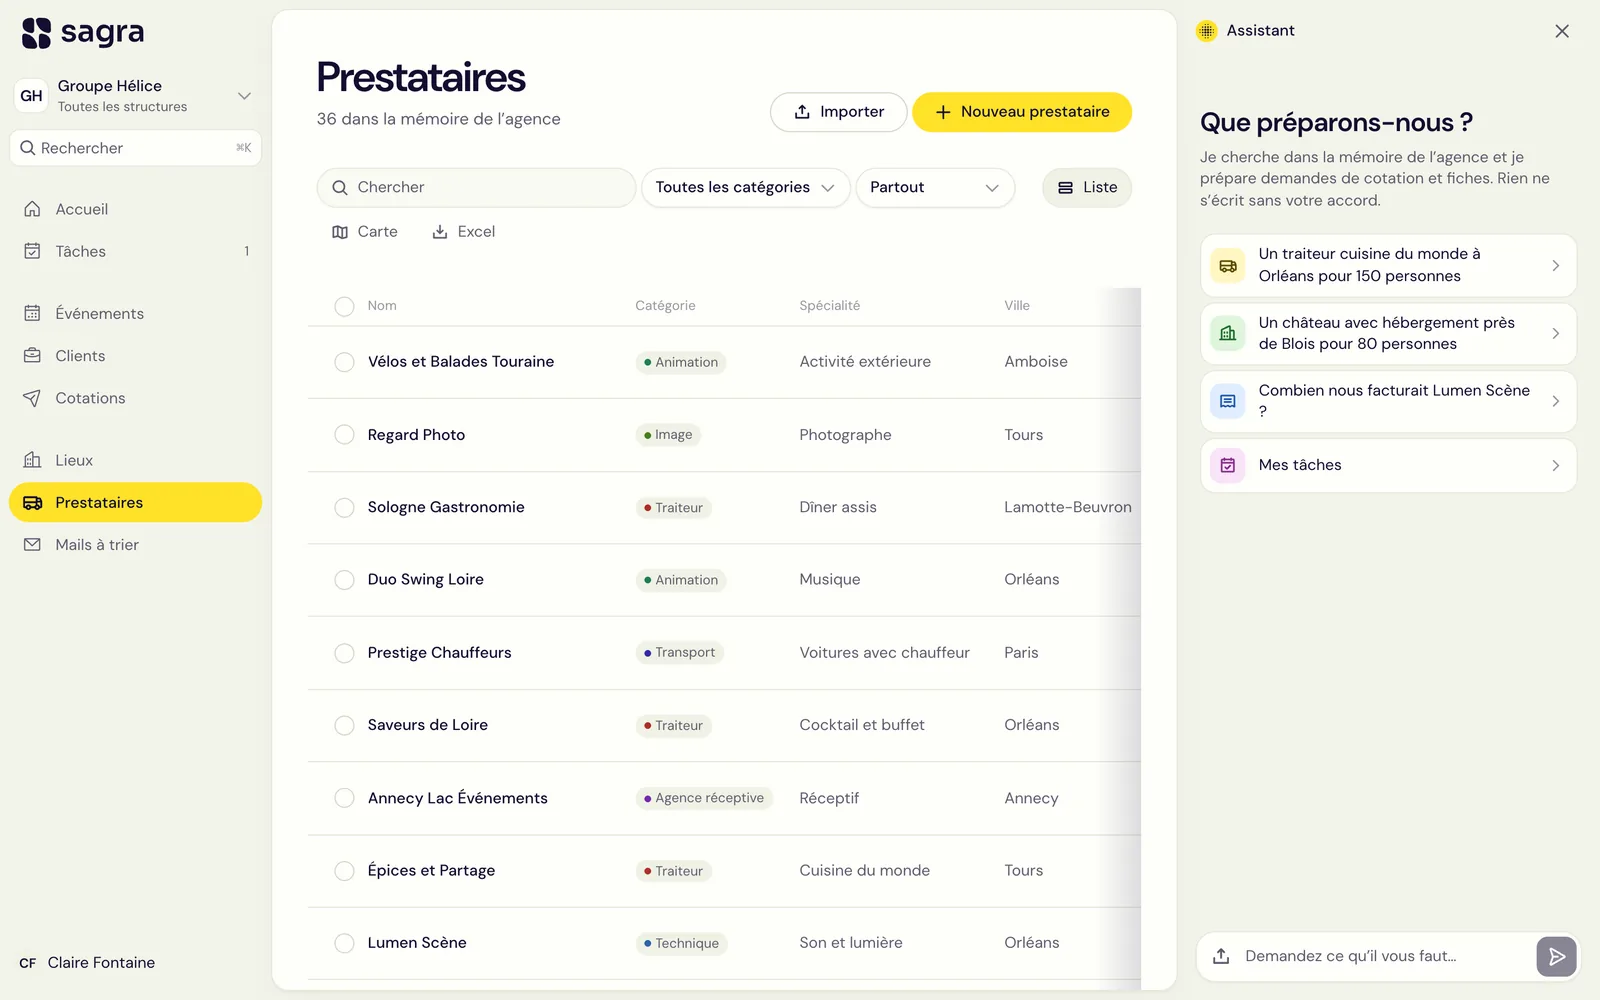1600x1000 pixels.
Task: Click the Cotations paper-plane icon
Action: [32, 398]
